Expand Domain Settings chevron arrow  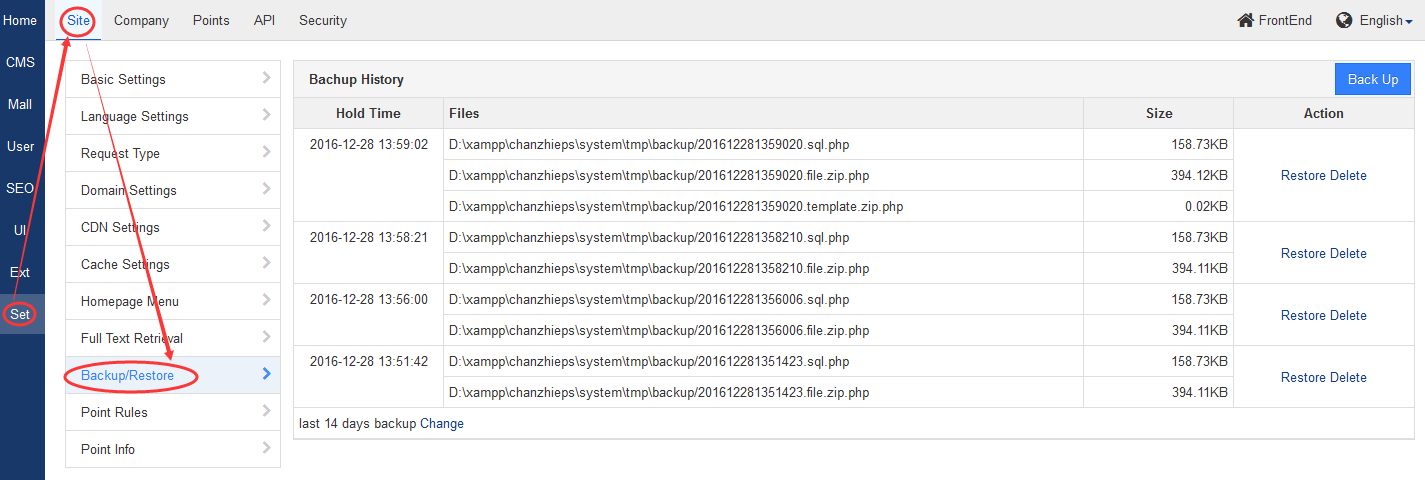pyautogui.click(x=266, y=189)
